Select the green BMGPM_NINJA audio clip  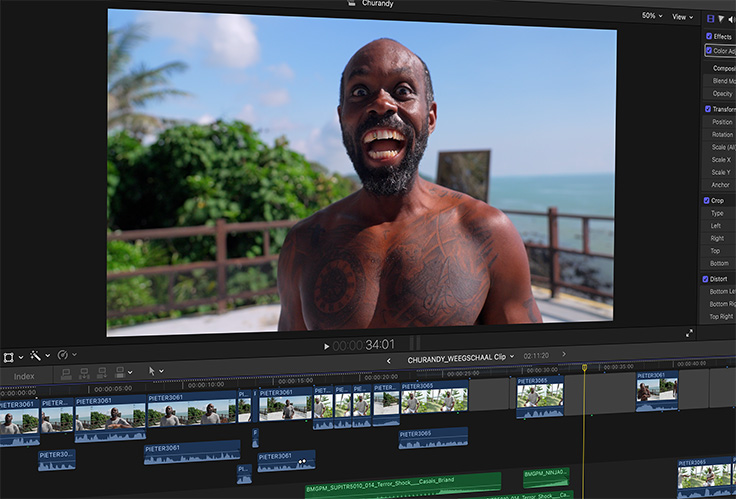(x=546, y=477)
